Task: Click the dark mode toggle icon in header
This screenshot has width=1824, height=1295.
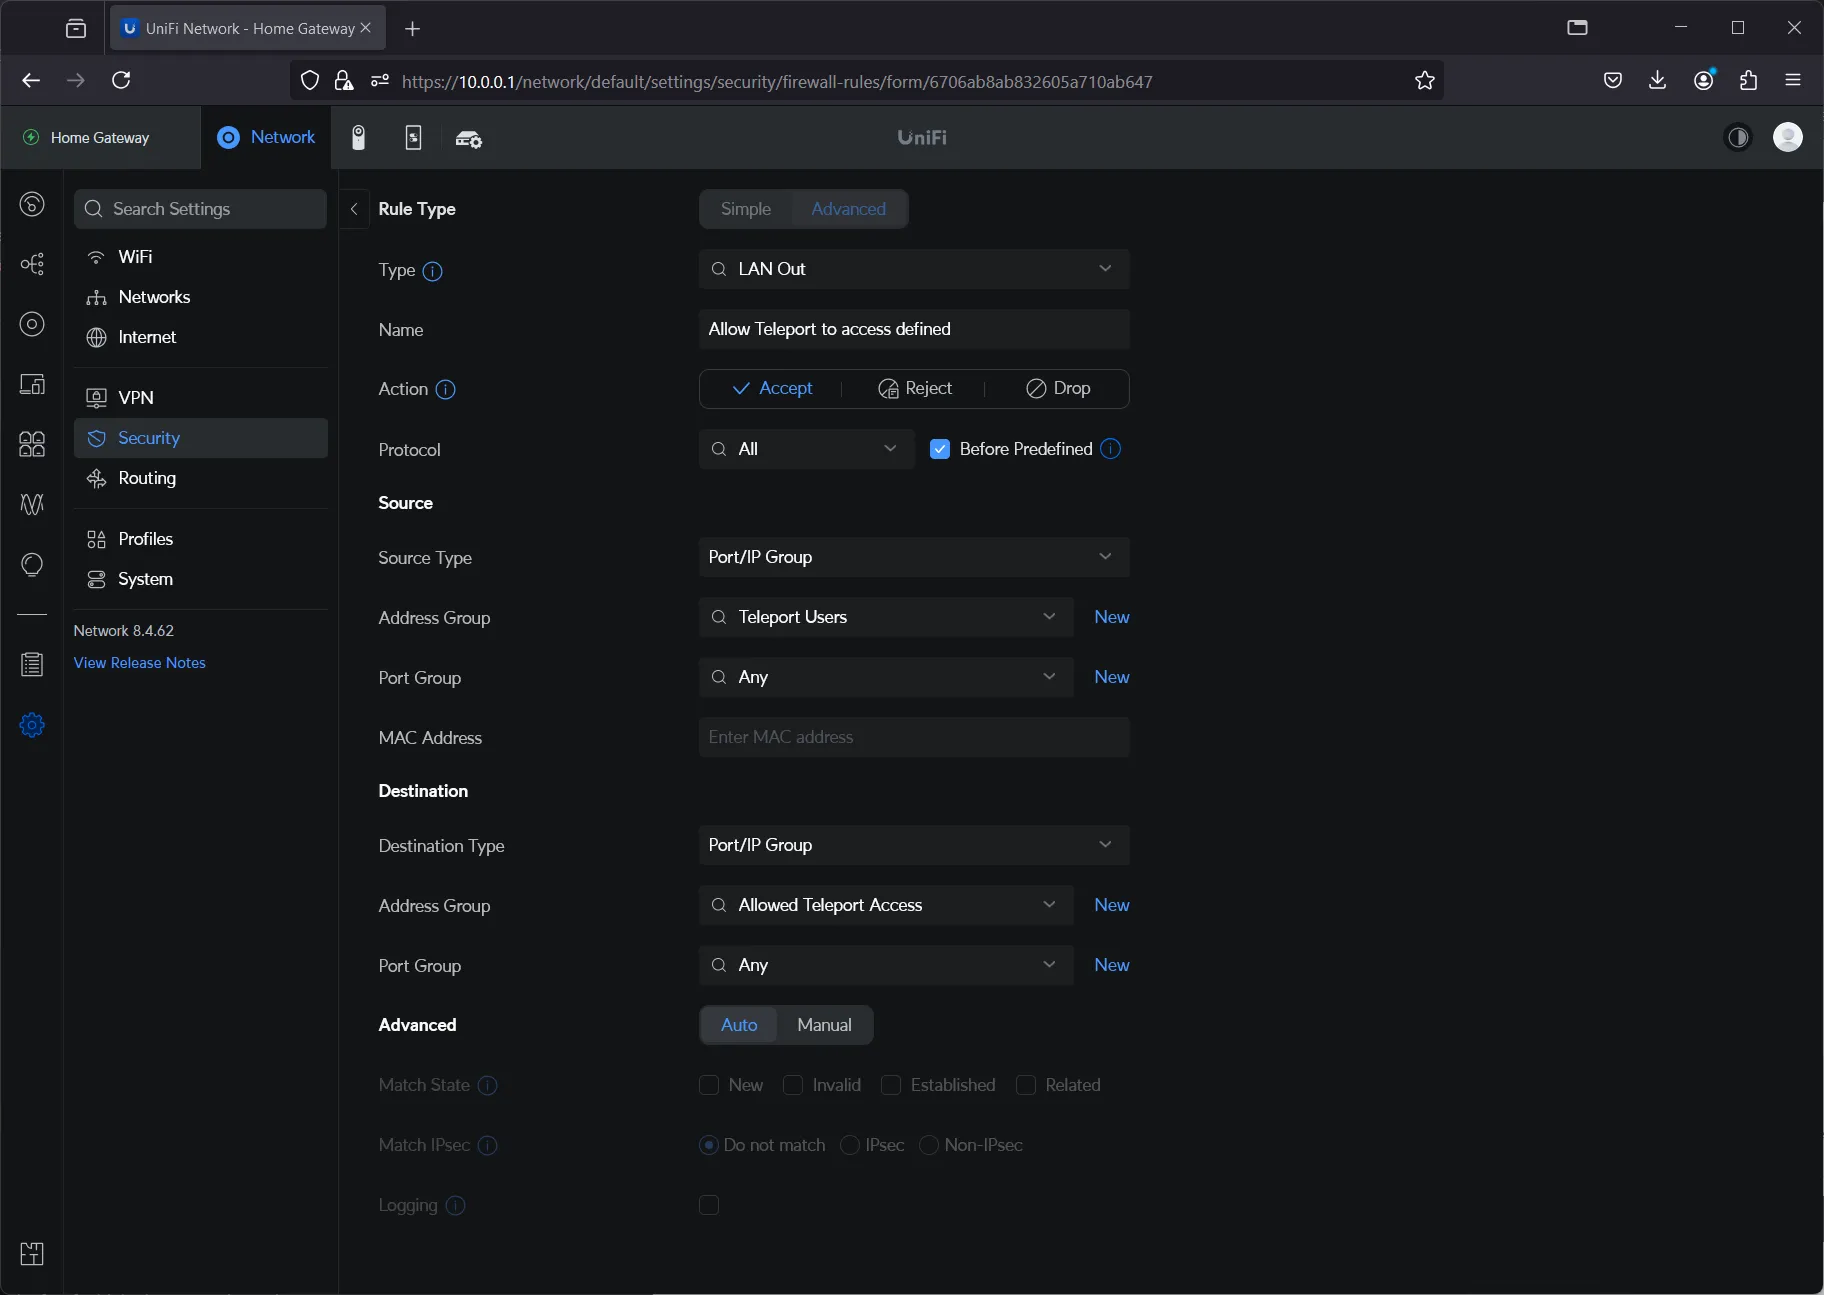Action: 1739,138
